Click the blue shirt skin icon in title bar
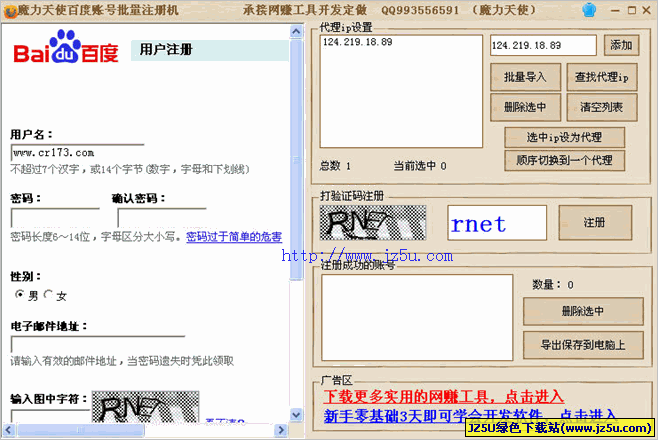Image resolution: width=658 pixels, height=440 pixels. click(x=589, y=10)
